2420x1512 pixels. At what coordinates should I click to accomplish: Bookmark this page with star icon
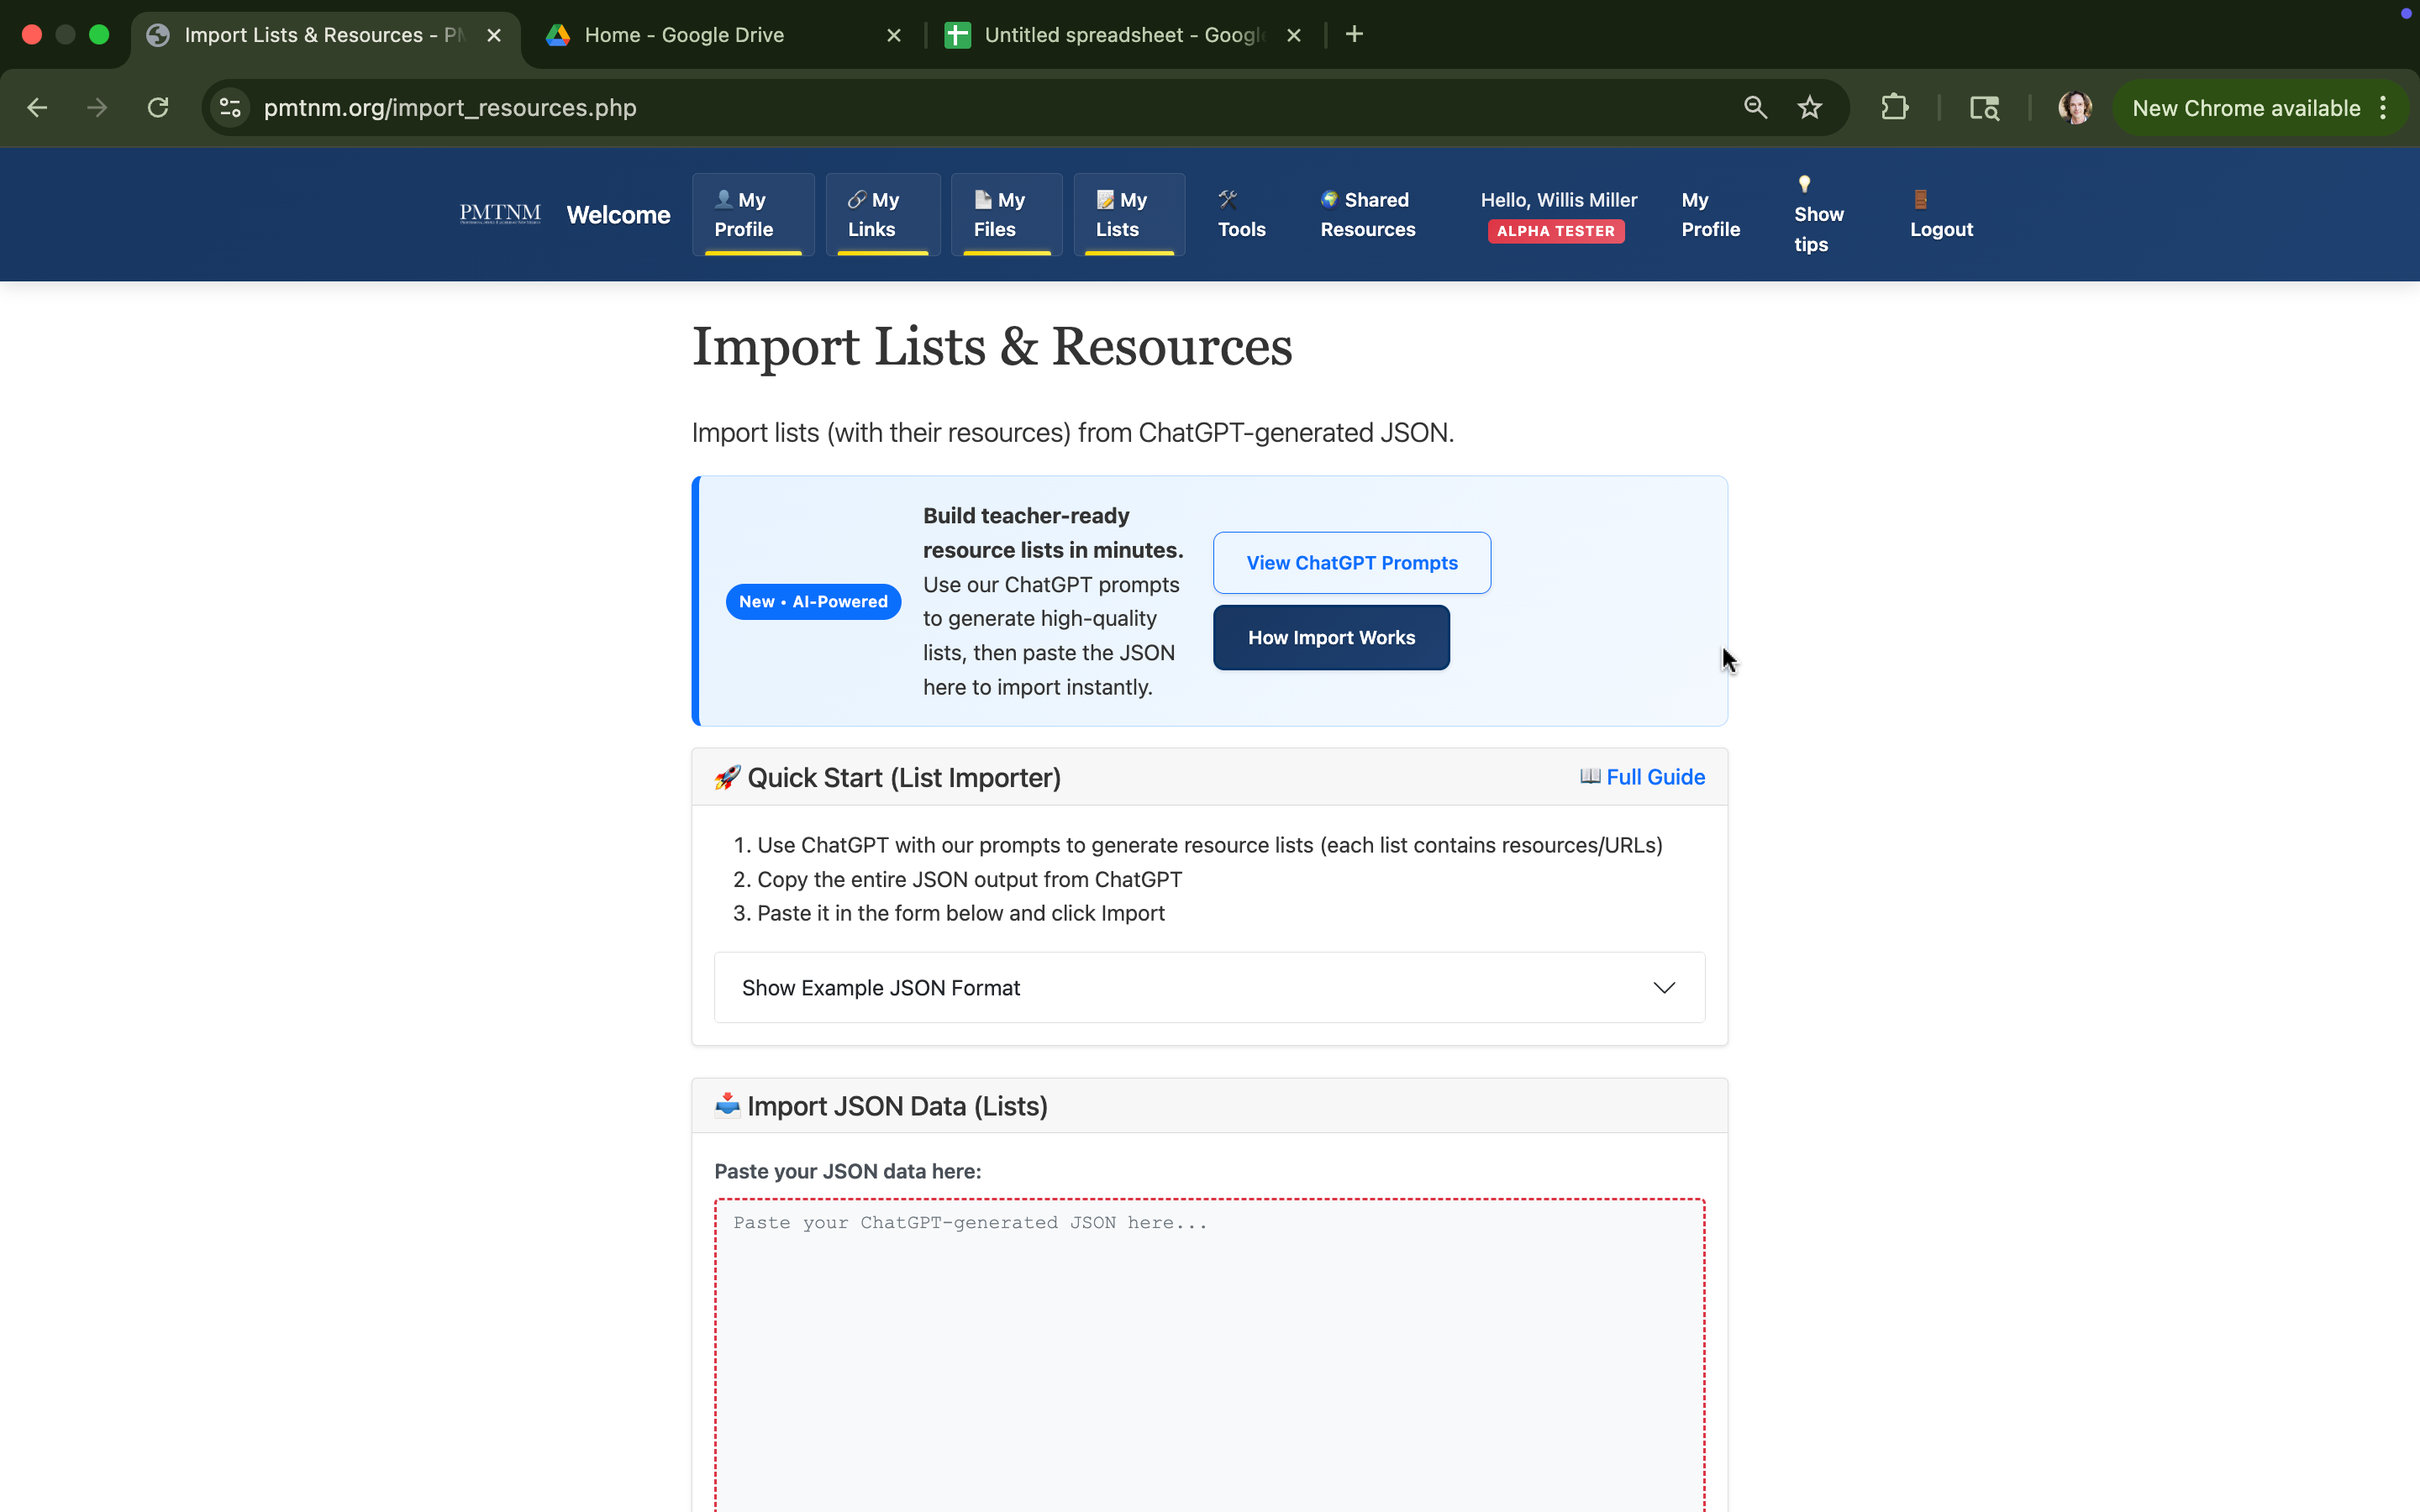tap(1810, 108)
